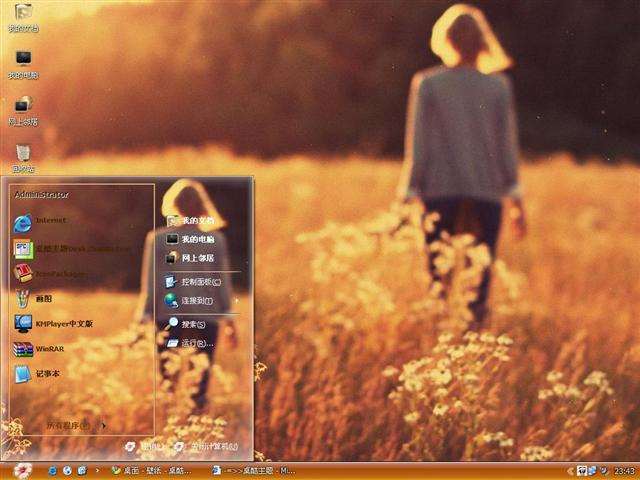The width and height of the screenshot is (640, 480).
Task: Click the flower Start button on taskbar
Action: (x=23, y=471)
